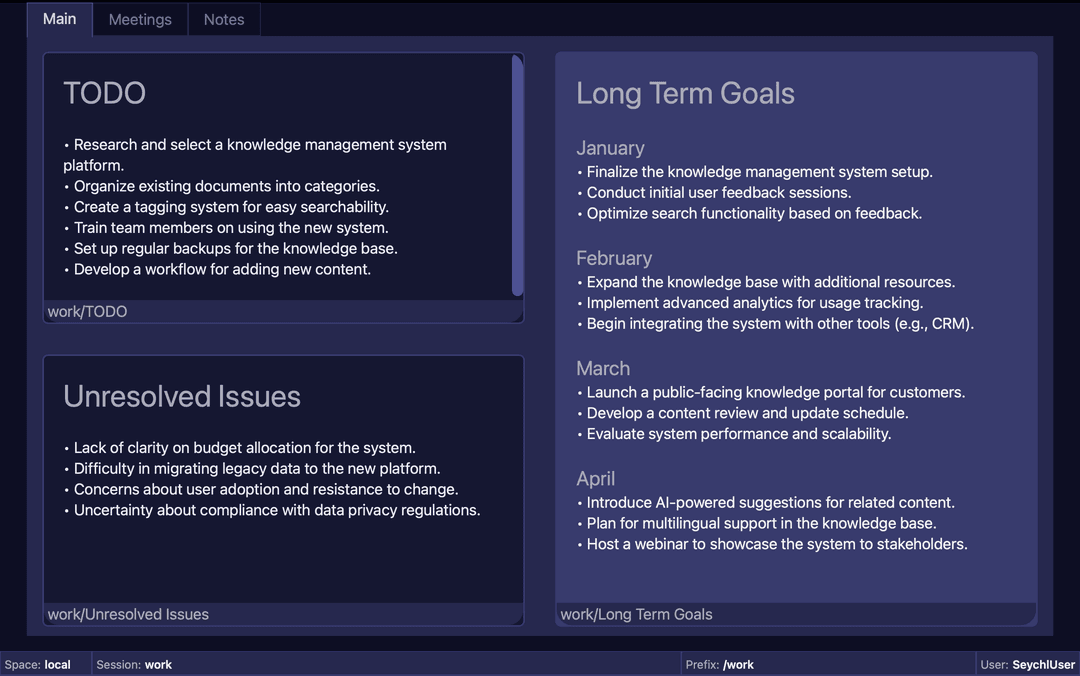Screen dimensions: 1080x676
Task: Click the User: SeychlUser status item
Action: (x=1027, y=664)
